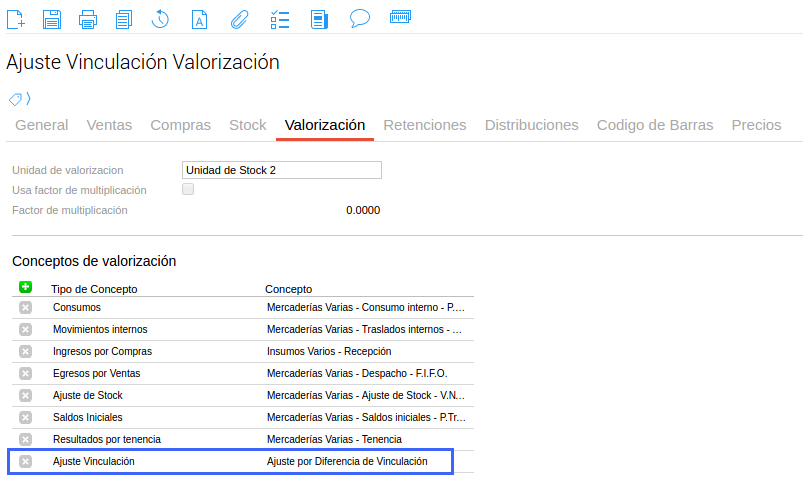Remove the Movimientos internos row

point(25,329)
